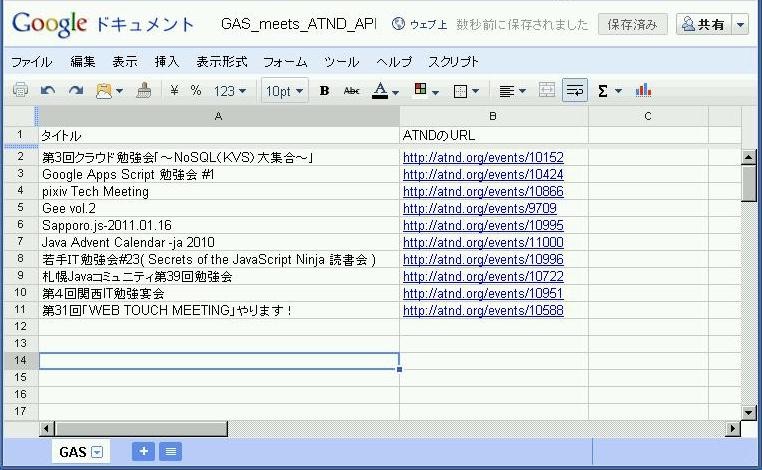
Task: Click vertical scrollbar down arrow
Action: (748, 413)
